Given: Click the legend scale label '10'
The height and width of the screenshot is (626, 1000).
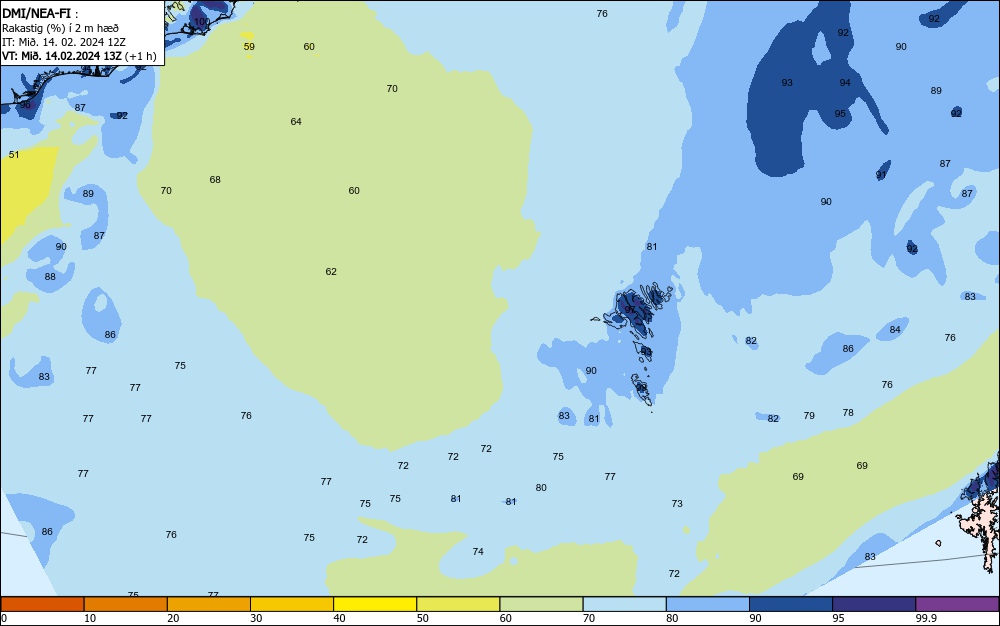Looking at the screenshot, I should coord(90,618).
